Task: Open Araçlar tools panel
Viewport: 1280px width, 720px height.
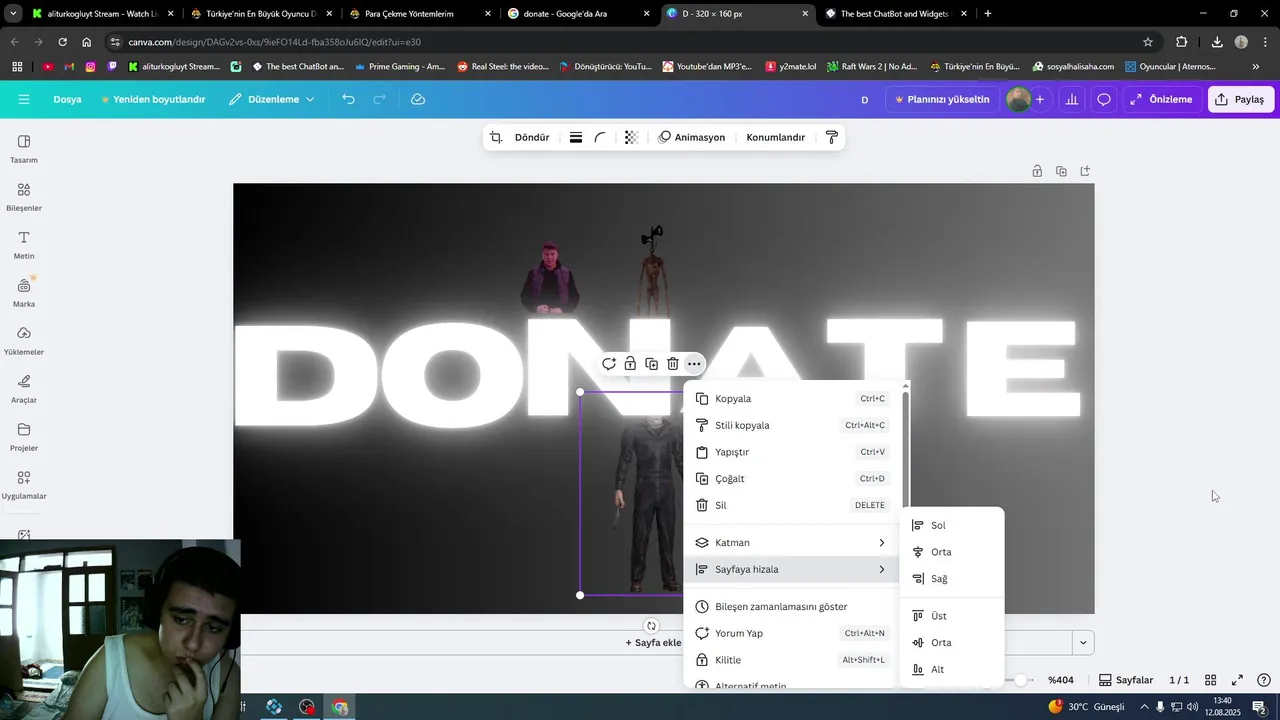Action: coord(24,388)
